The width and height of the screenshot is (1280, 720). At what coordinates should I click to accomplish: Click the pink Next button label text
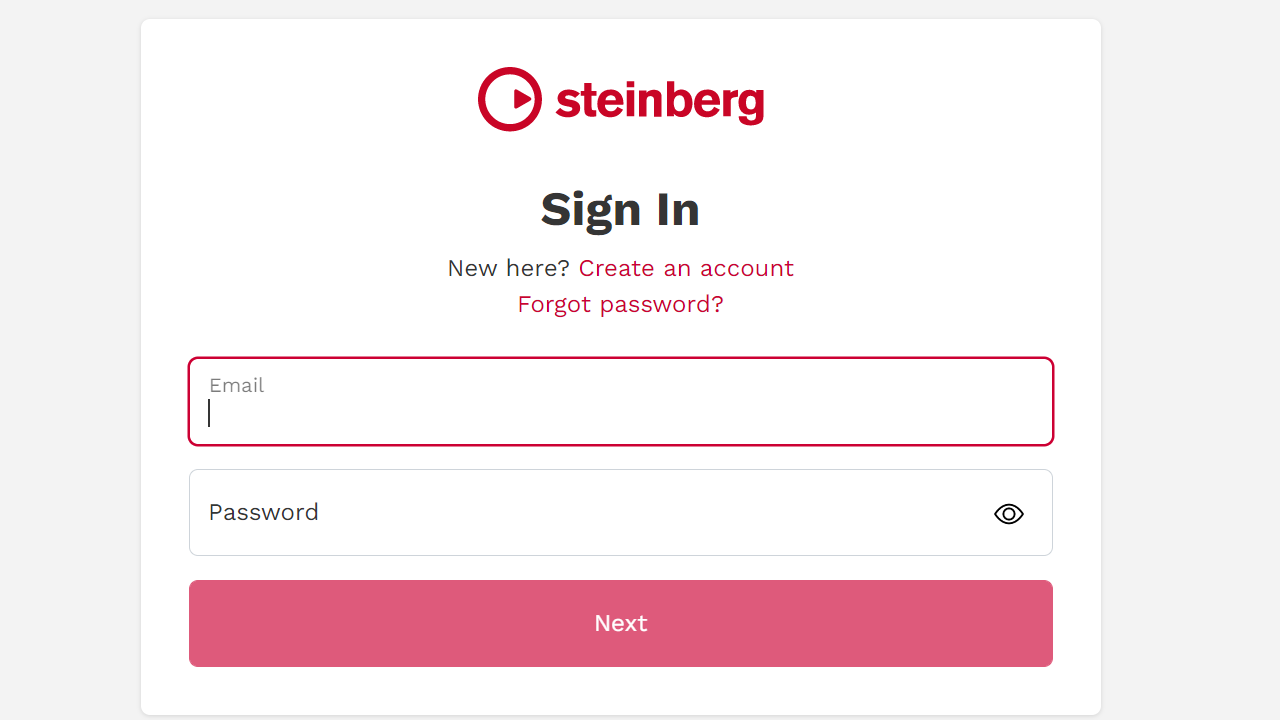click(620, 623)
